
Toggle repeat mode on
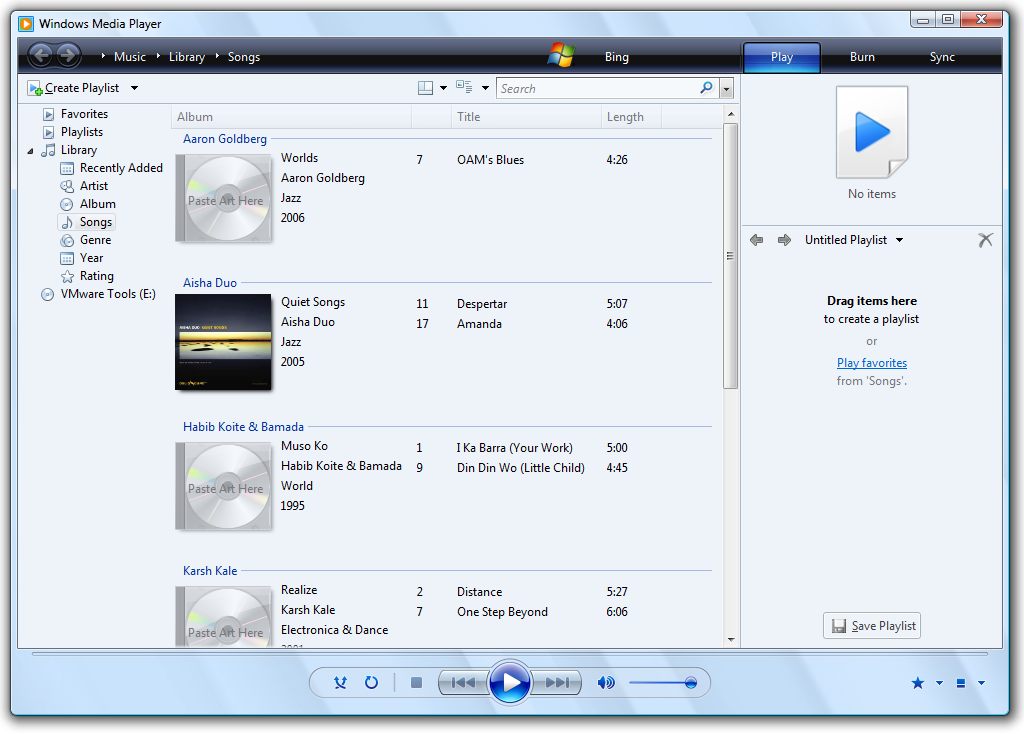point(371,683)
